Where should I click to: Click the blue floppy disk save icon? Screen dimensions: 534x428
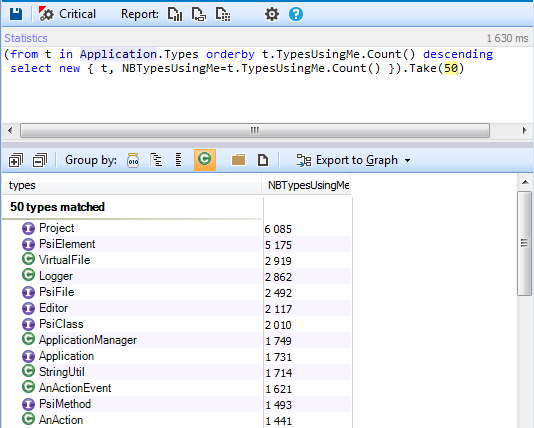pyautogui.click(x=16, y=14)
